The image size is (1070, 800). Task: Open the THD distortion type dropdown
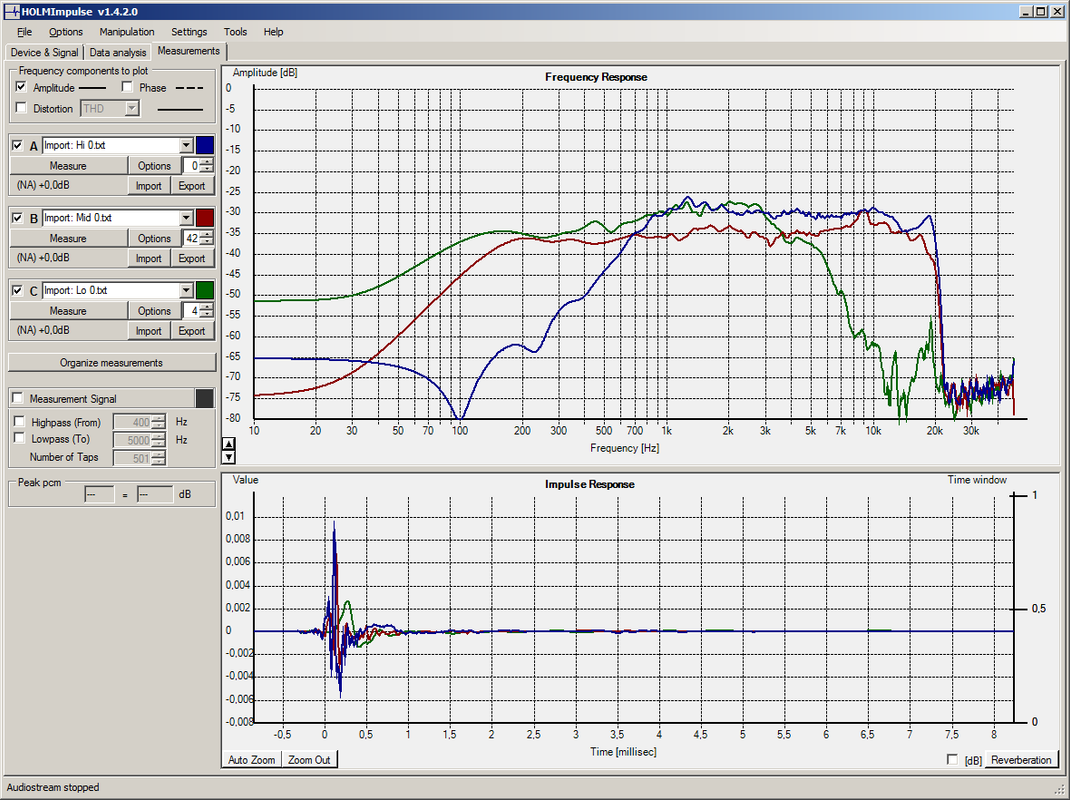132,109
